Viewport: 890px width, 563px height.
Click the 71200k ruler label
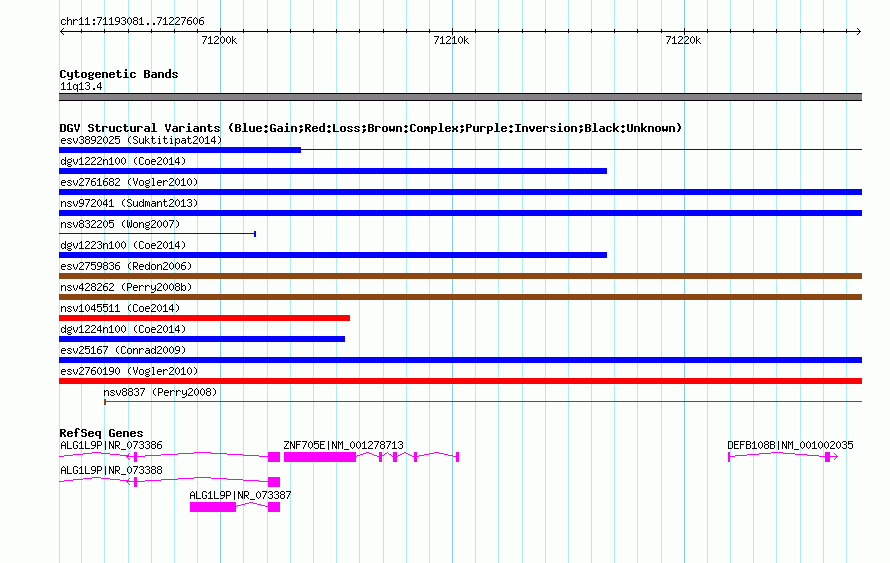pos(219,40)
